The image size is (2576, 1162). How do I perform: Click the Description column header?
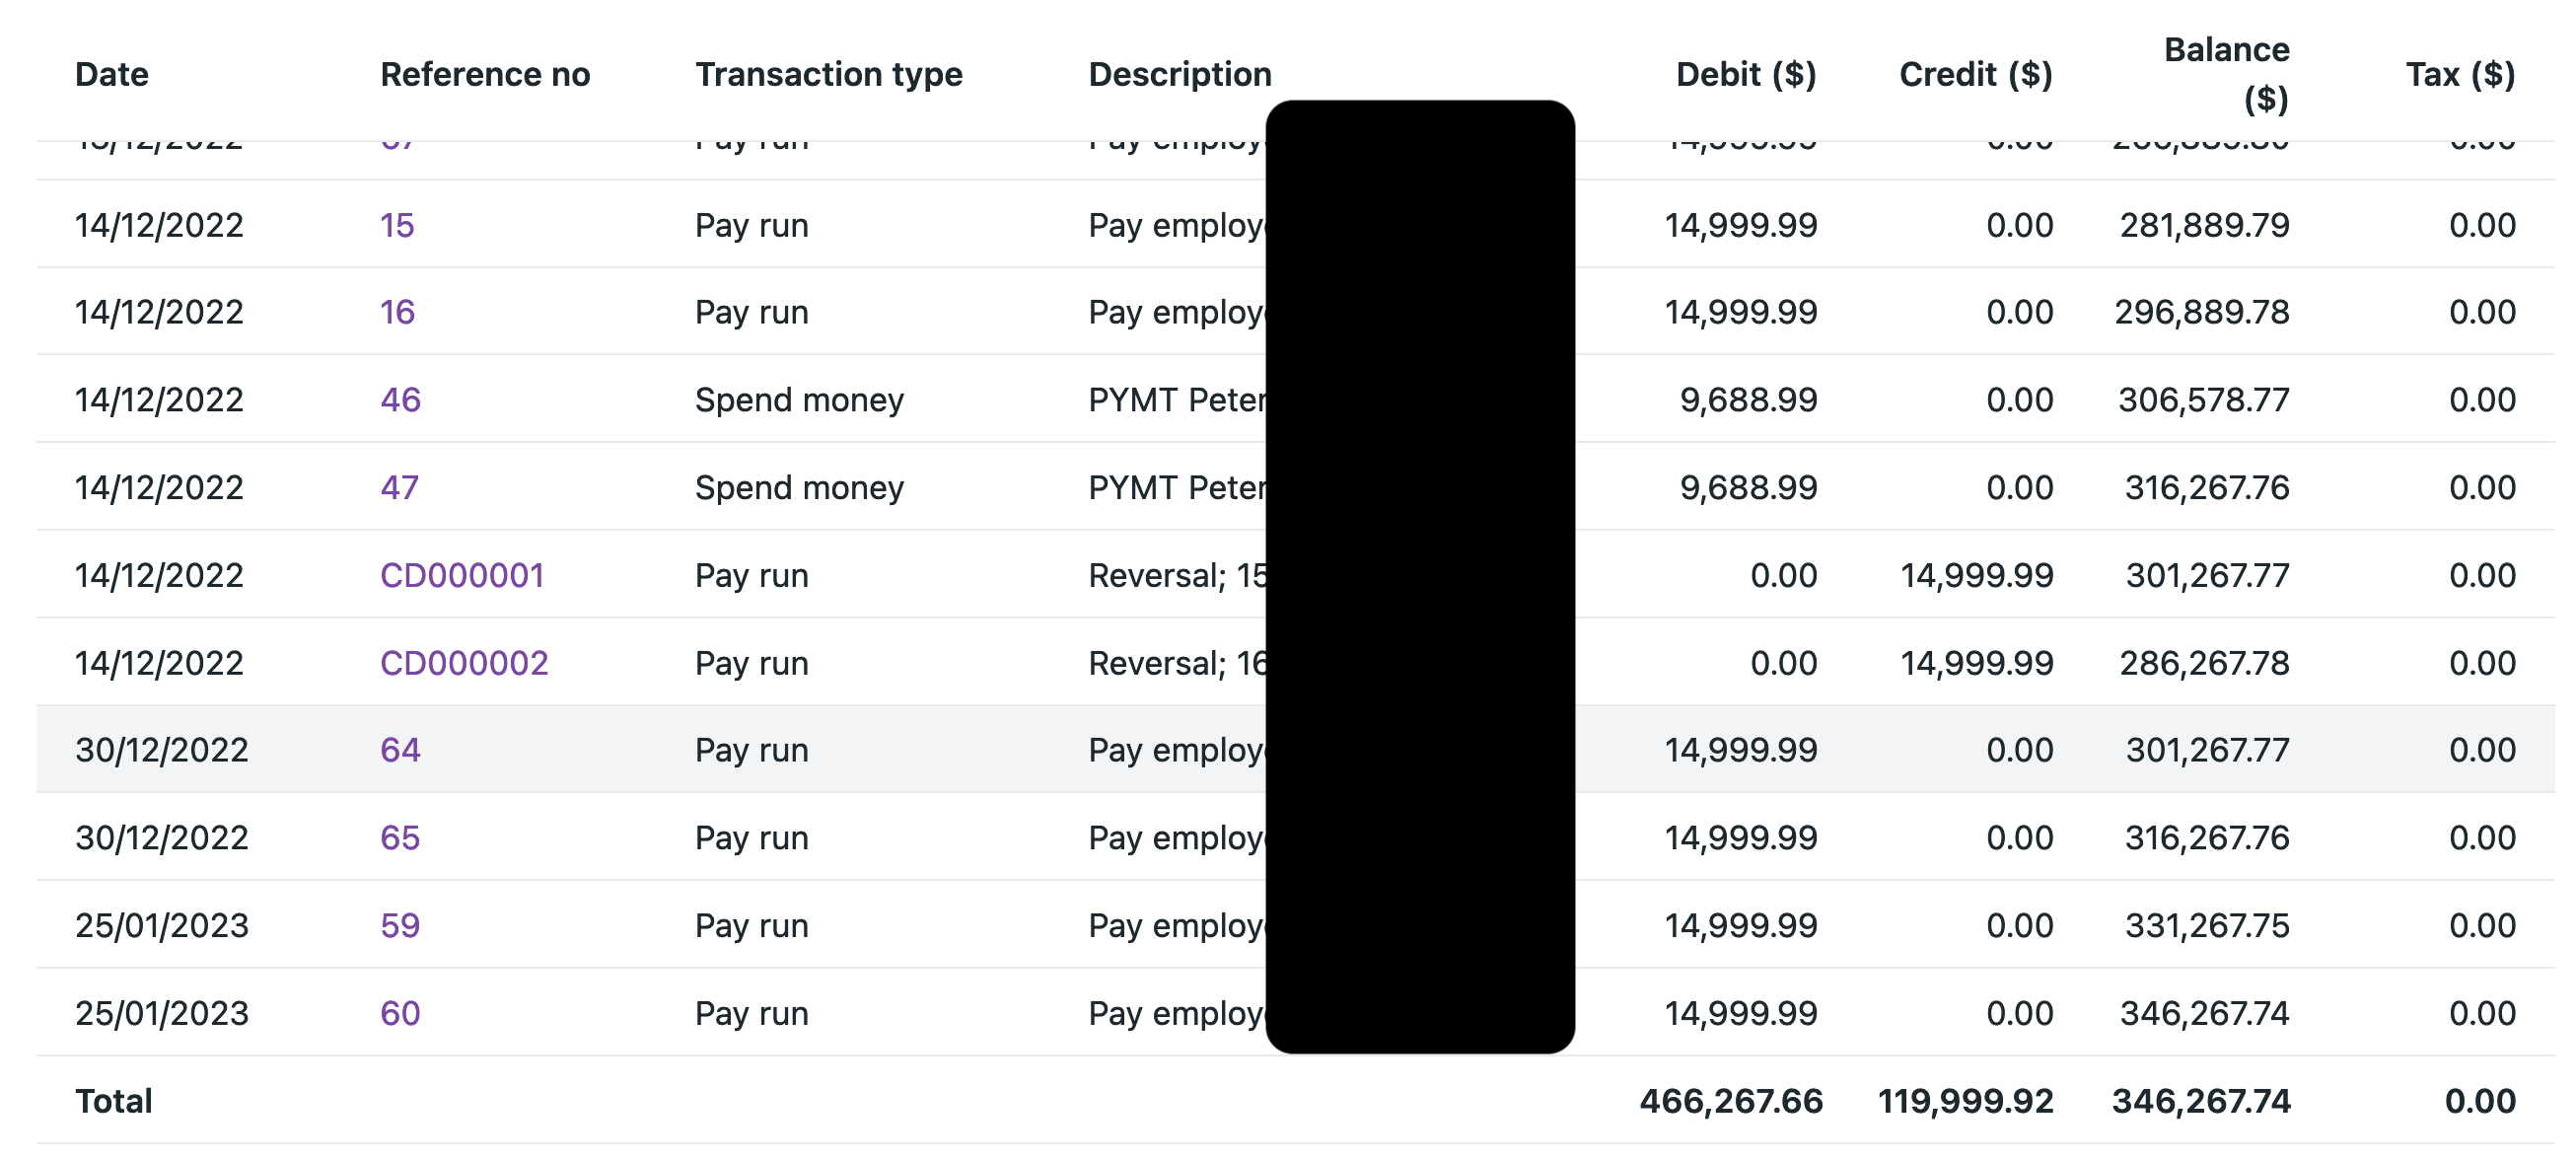click(x=1180, y=74)
